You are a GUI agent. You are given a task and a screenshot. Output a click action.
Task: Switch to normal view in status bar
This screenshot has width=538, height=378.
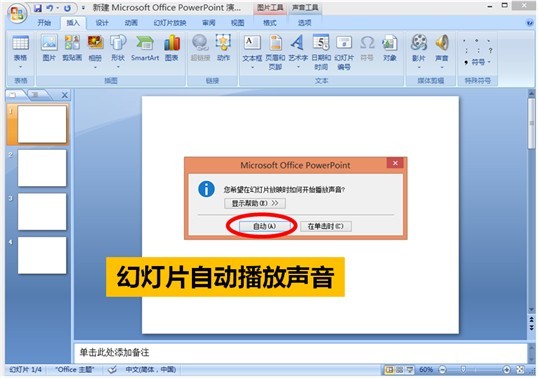[389, 370]
